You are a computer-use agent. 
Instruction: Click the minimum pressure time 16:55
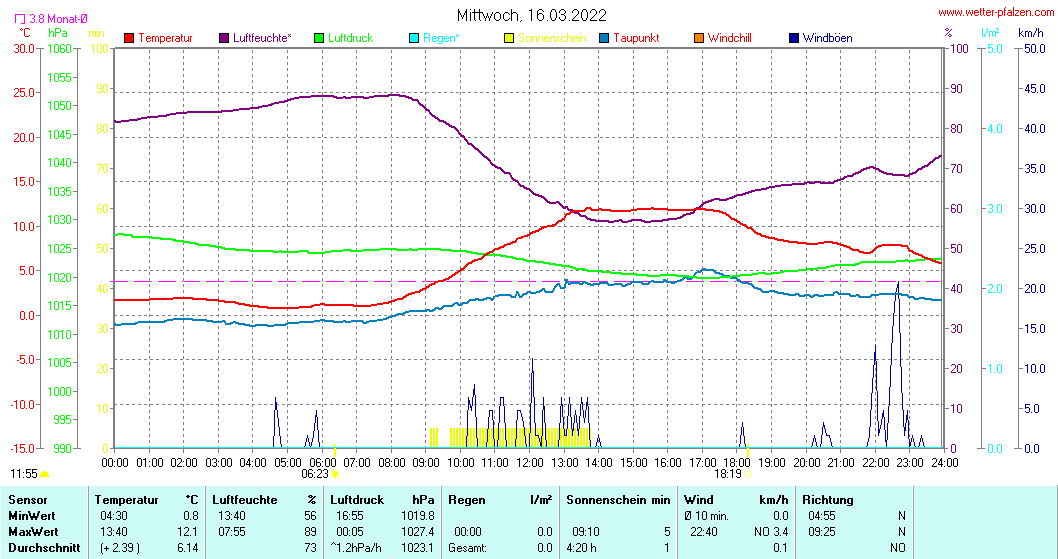pos(349,516)
